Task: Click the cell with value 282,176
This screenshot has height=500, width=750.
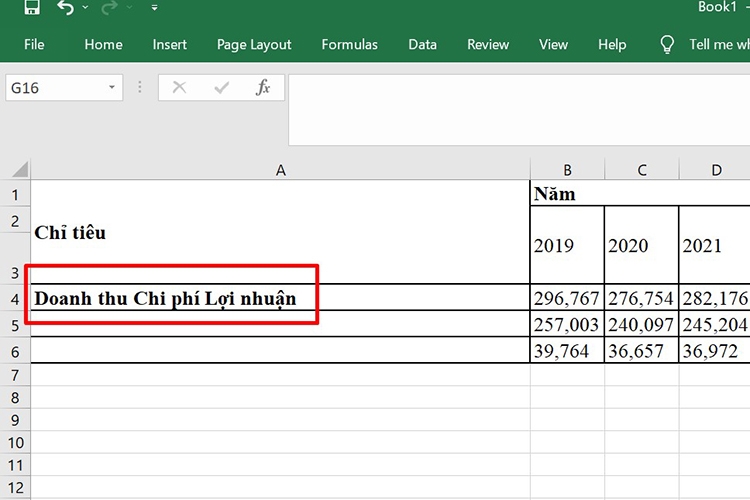Action: (715, 298)
